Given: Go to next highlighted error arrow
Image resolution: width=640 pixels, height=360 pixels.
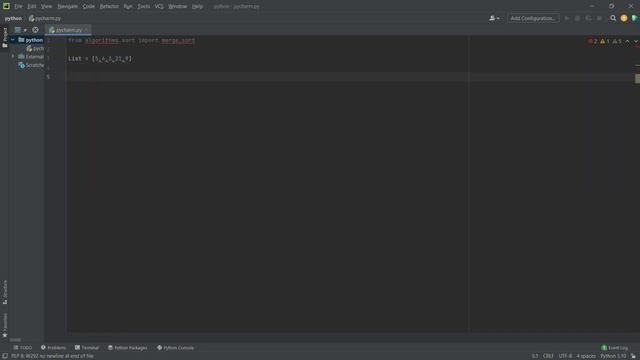Looking at the screenshot, I should [x=636, y=41].
